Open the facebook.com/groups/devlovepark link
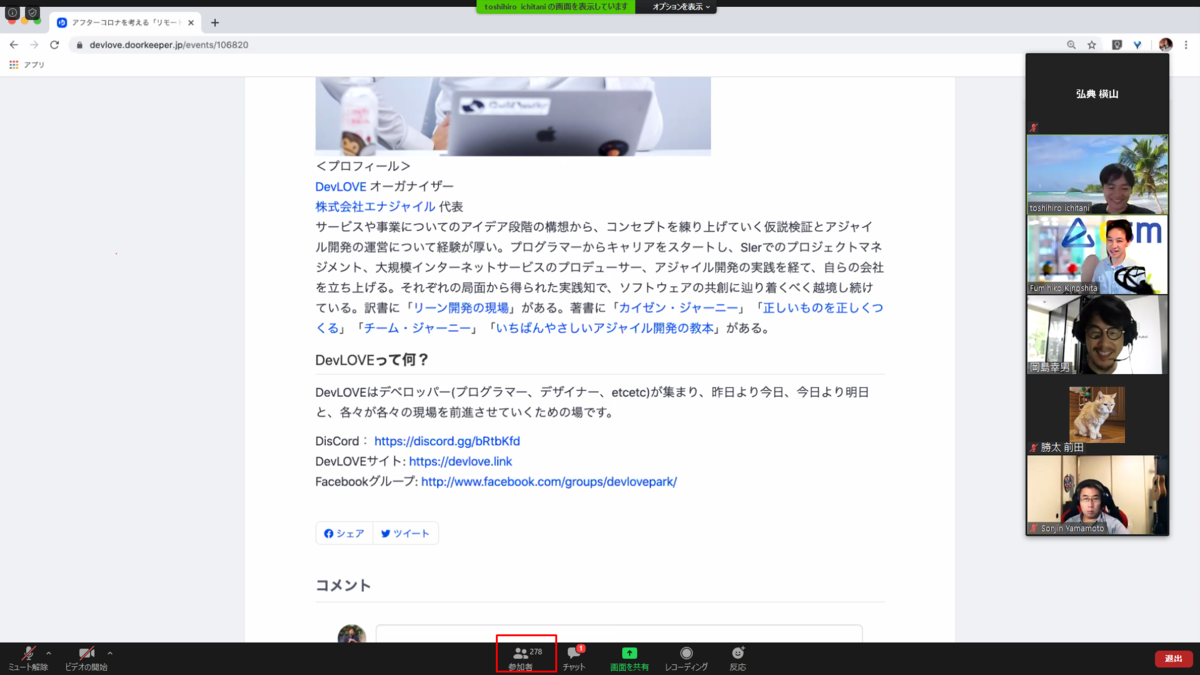Image resolution: width=1200 pixels, height=675 pixels. [549, 481]
